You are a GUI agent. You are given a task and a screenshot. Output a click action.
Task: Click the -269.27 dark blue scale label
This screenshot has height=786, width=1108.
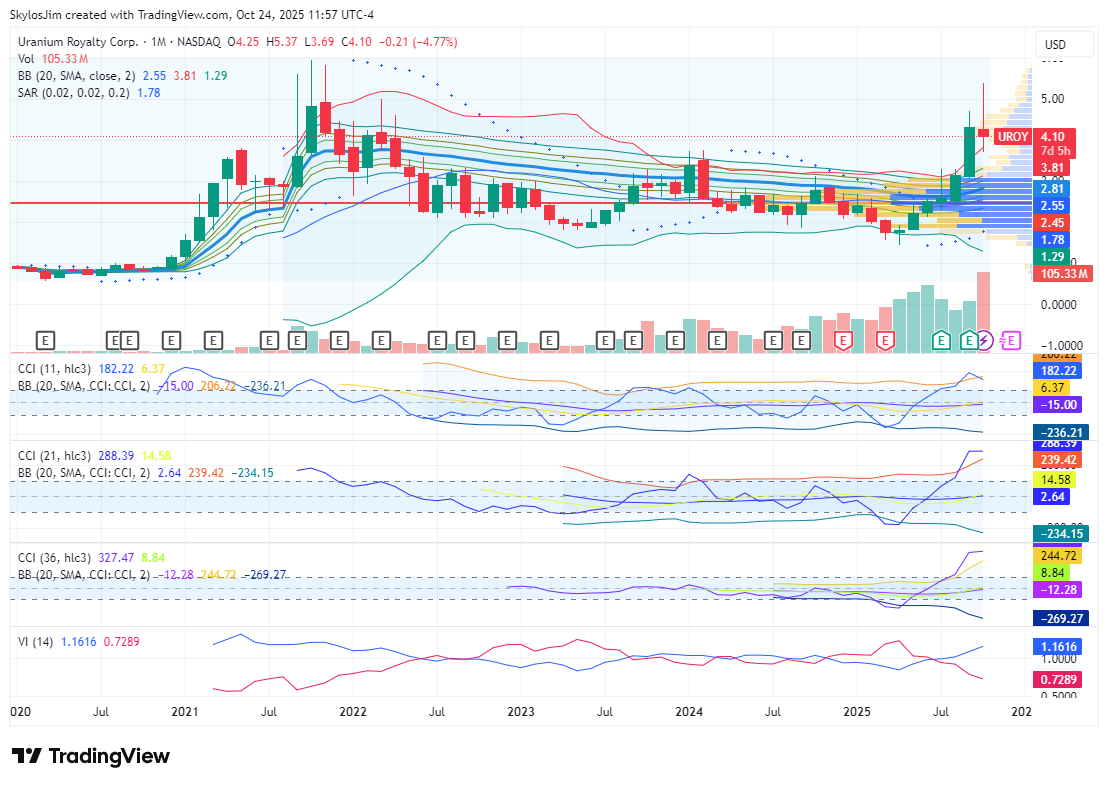click(x=1061, y=618)
